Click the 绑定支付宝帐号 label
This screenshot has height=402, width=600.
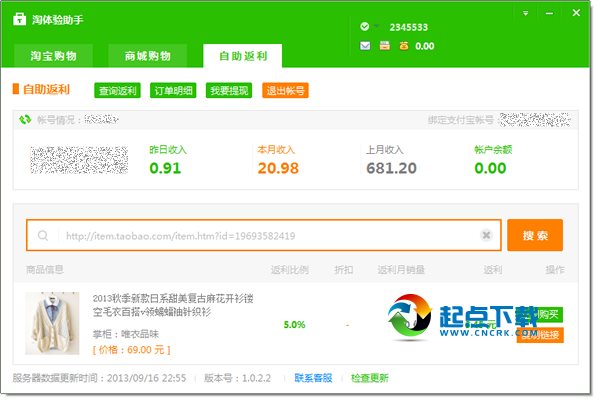(x=461, y=120)
